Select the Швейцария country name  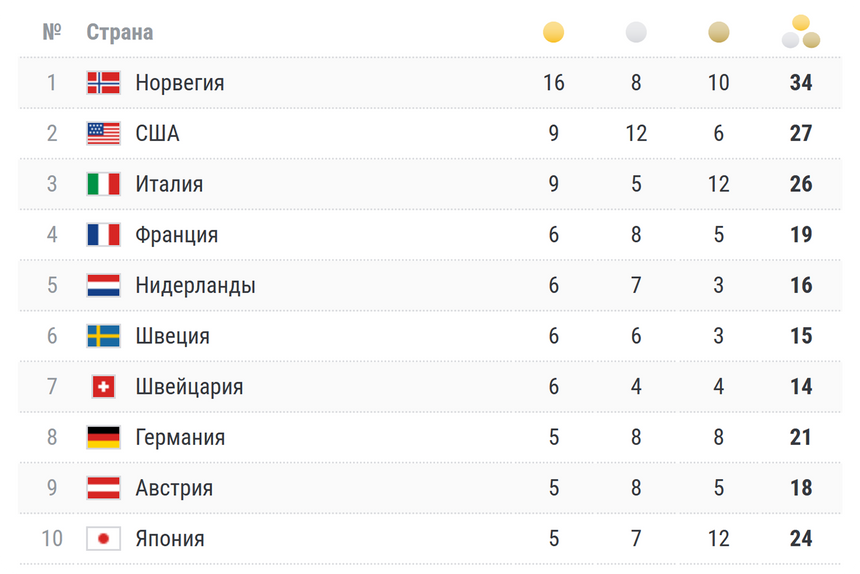coord(189,387)
